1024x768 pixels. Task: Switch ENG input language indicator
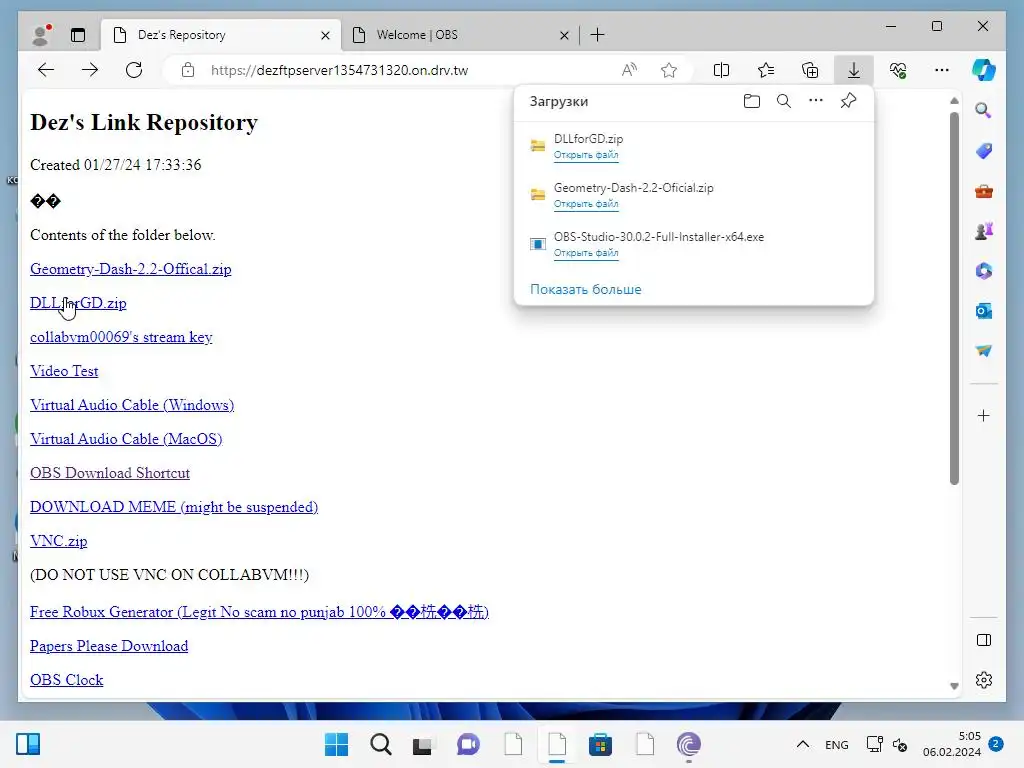pyautogui.click(x=837, y=744)
